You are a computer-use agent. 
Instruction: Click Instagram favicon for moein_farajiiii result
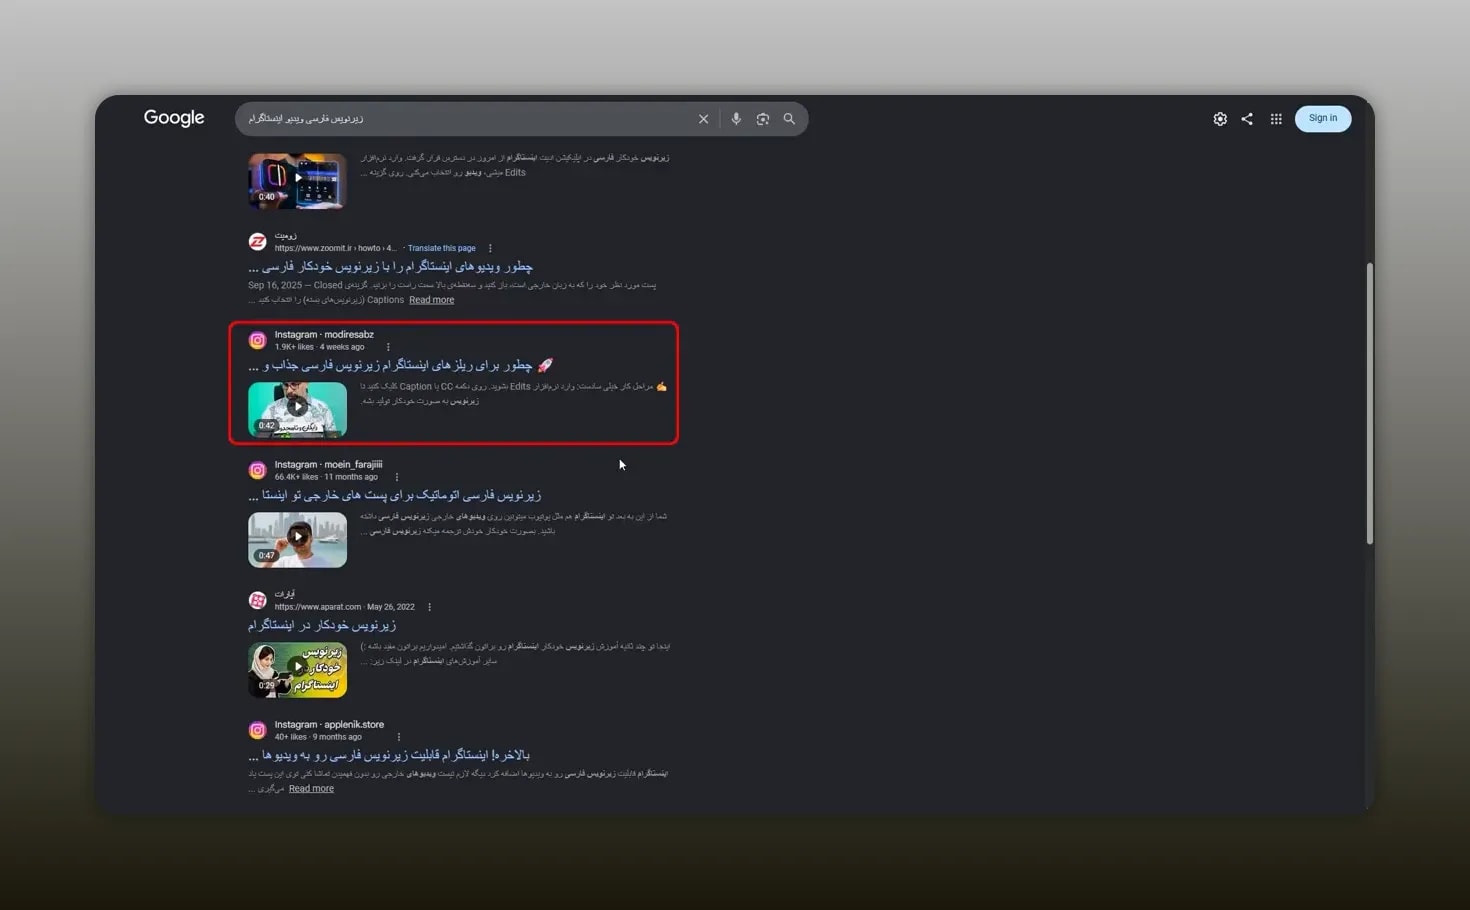click(257, 471)
